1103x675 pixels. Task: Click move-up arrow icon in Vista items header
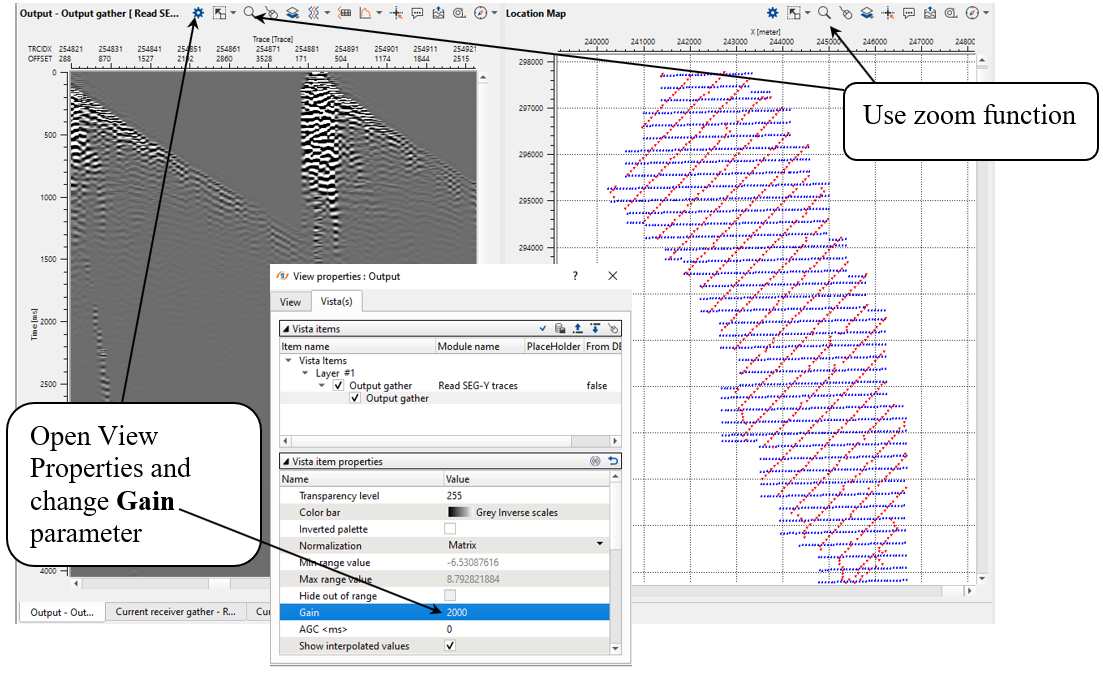pyautogui.click(x=577, y=328)
